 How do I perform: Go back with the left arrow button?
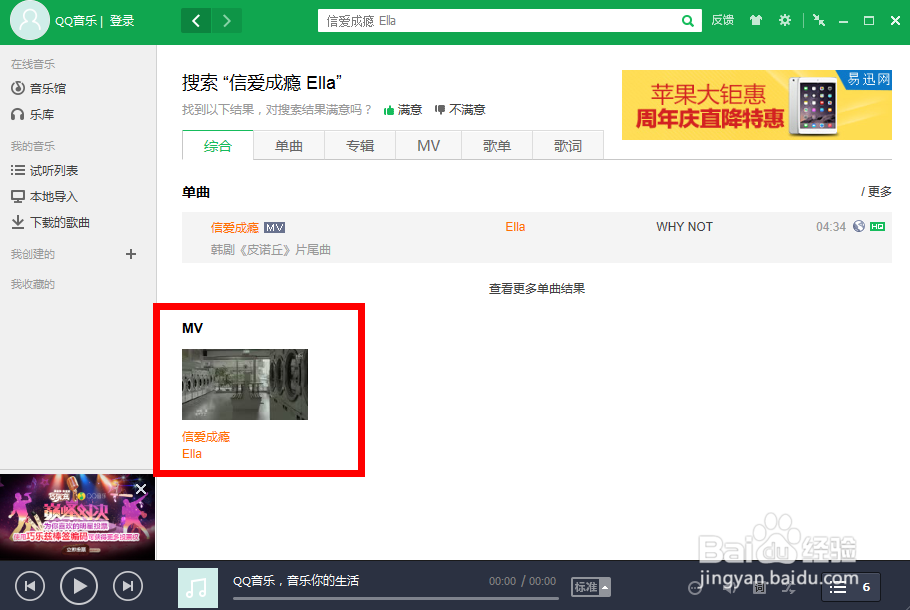pos(196,21)
